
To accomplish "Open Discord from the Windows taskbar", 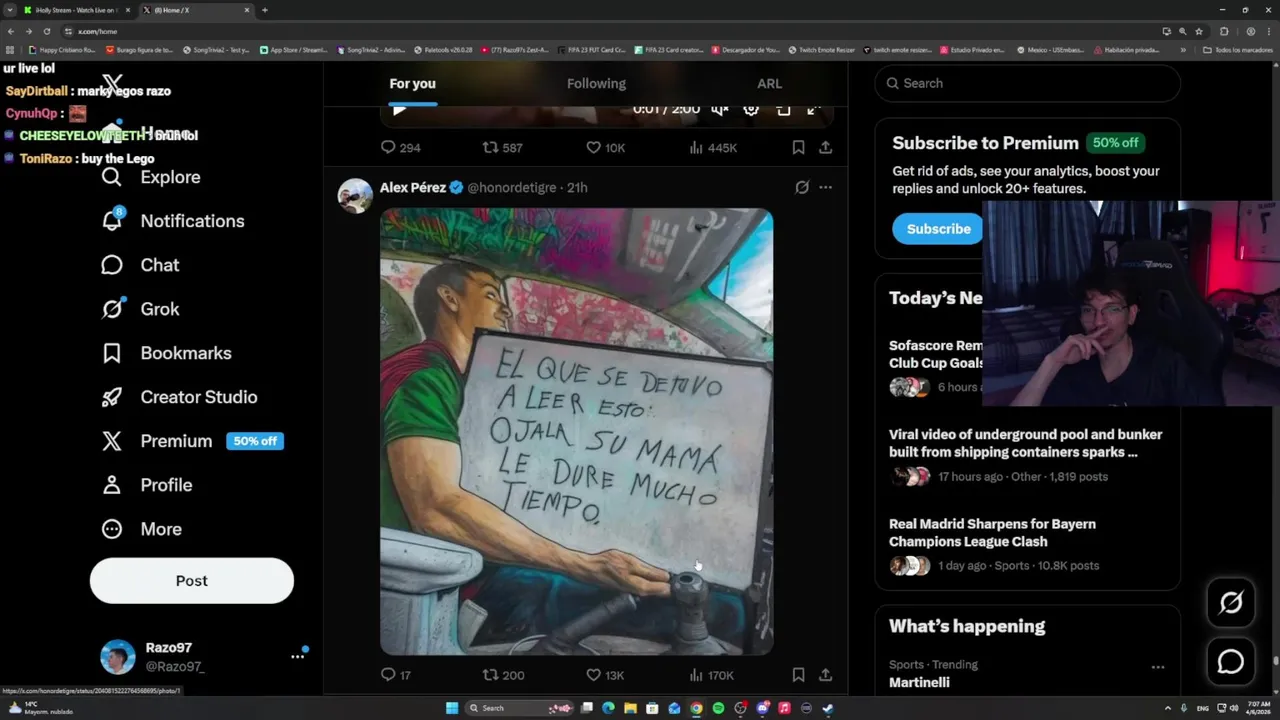I will 762,708.
